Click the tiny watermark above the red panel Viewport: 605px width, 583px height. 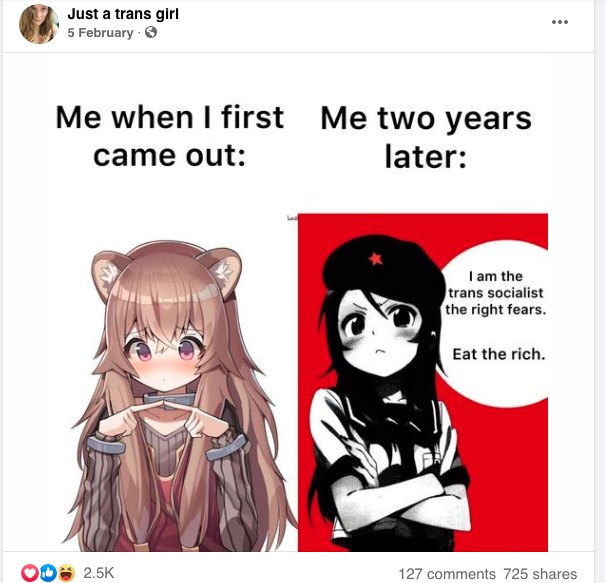pos(292,218)
